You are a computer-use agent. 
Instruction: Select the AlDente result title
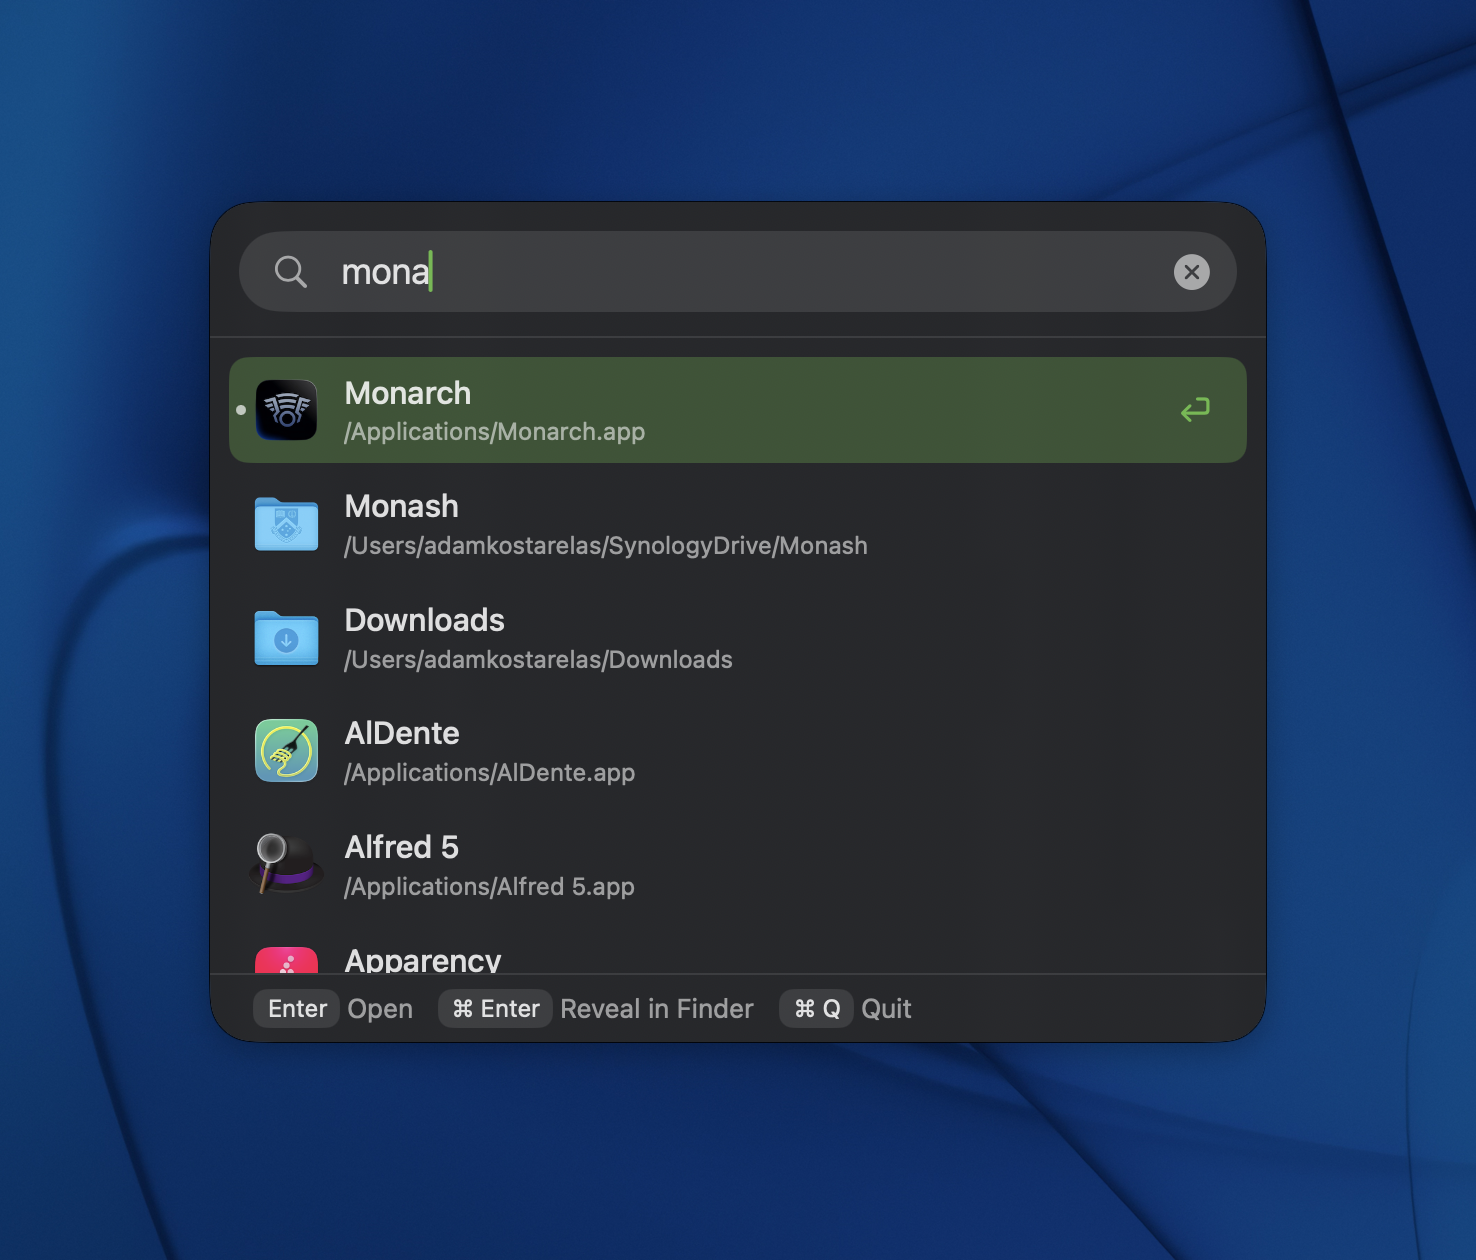402,734
